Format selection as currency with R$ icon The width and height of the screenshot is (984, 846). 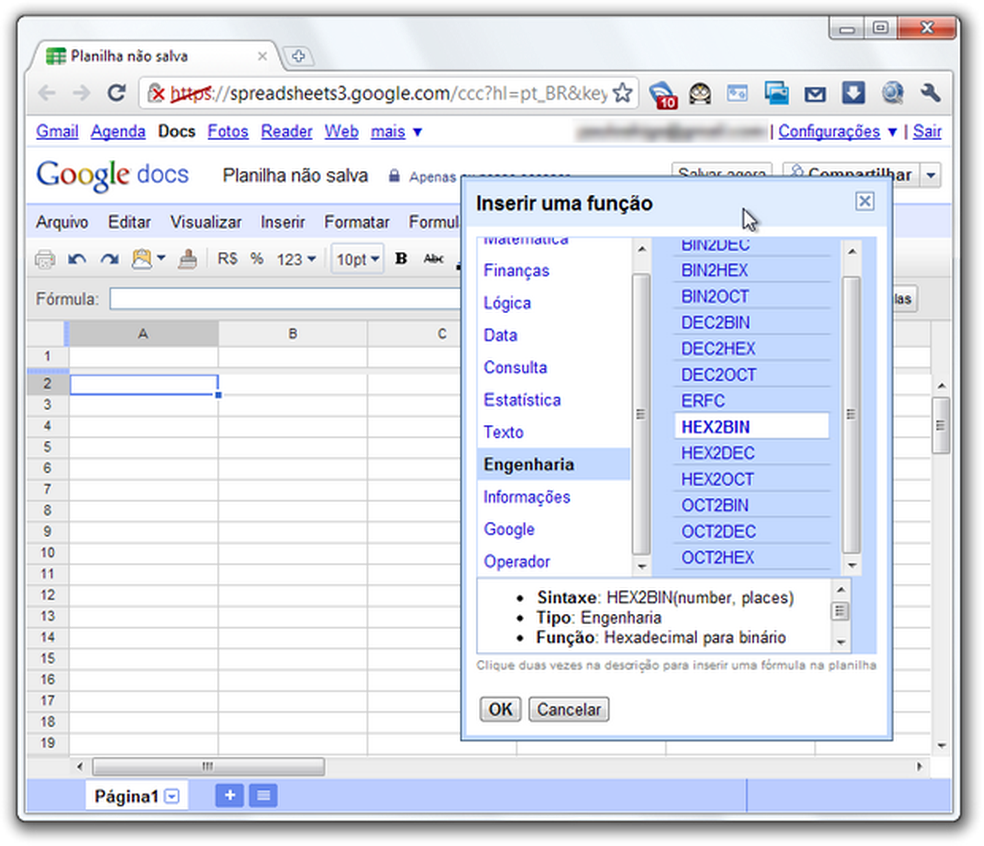(227, 258)
